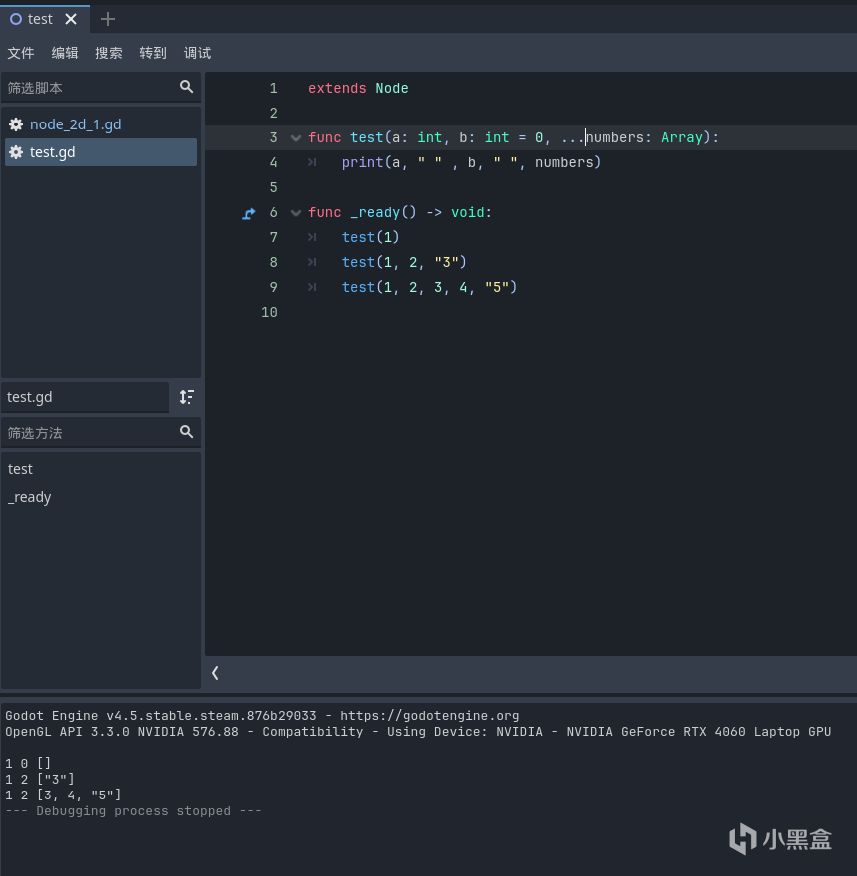The height and width of the screenshot is (876, 857).
Task: Click 'Debugging process stopped' output line
Action: click(x=133, y=811)
